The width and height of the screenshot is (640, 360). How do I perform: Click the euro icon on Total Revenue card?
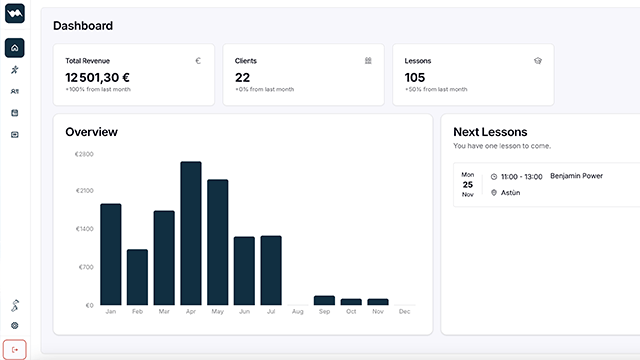point(198,61)
